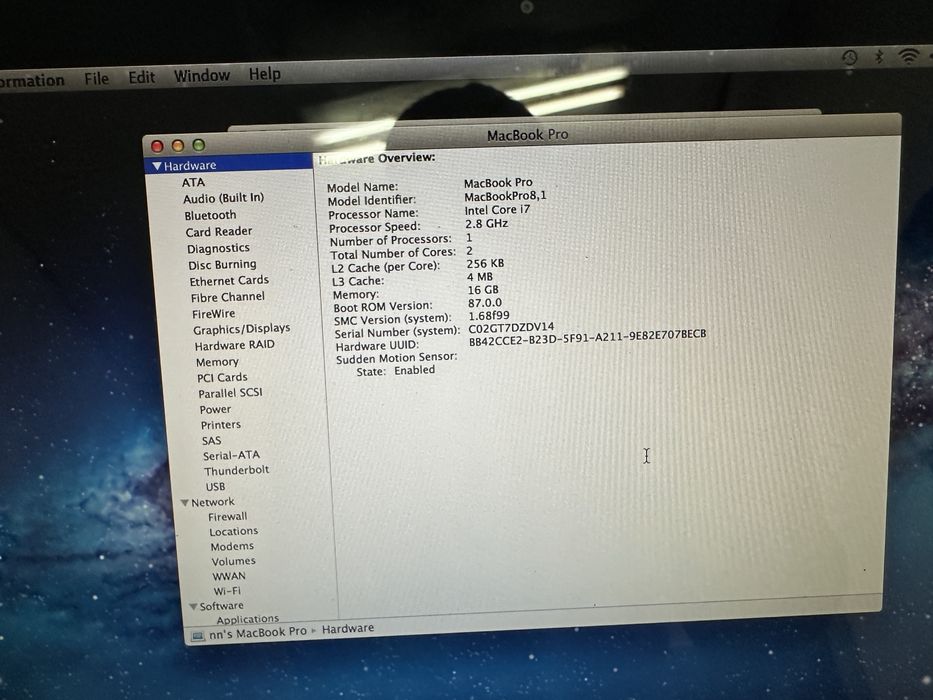
Task: Select Card Reader in sidebar
Action: click(x=218, y=232)
